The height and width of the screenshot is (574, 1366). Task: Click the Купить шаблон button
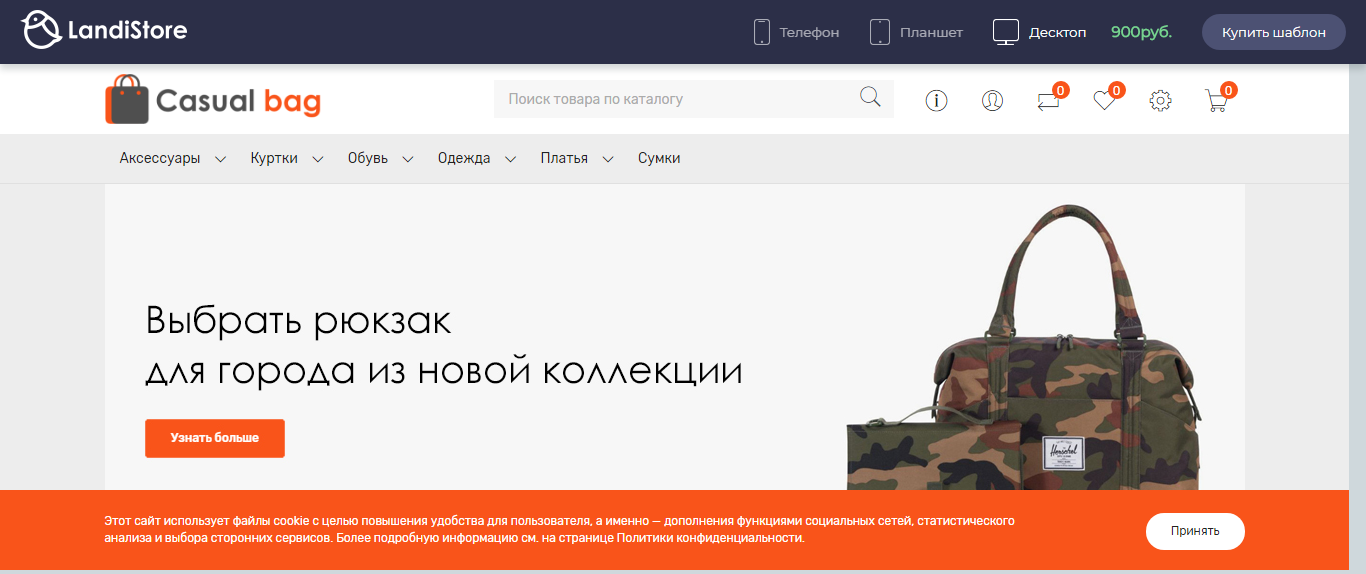click(x=1273, y=32)
